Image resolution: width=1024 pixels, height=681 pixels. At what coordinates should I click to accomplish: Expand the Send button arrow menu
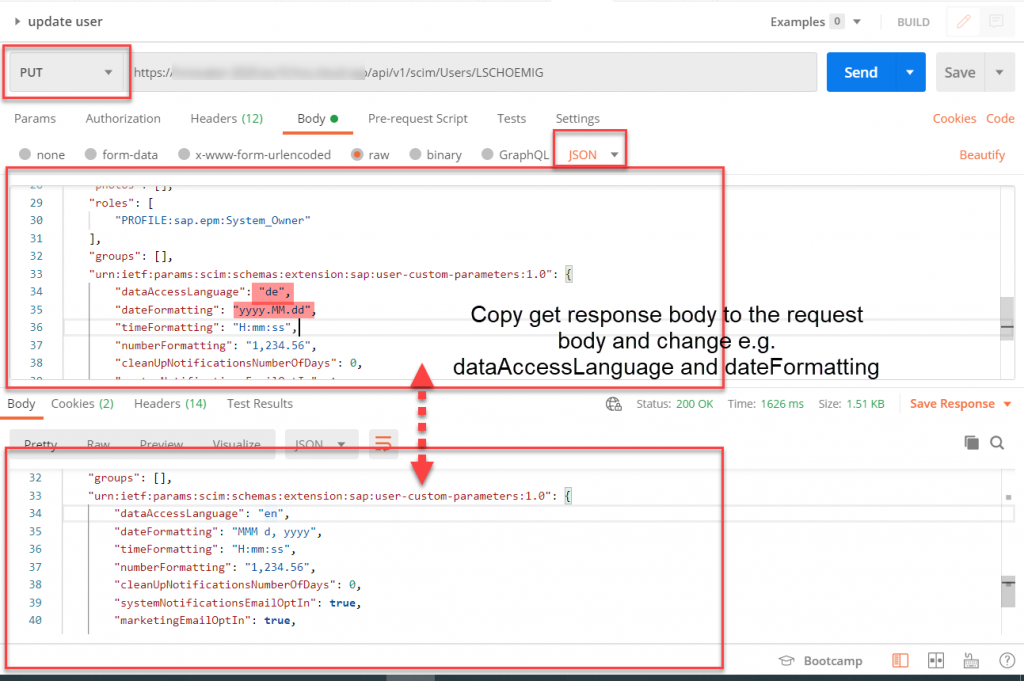coord(910,72)
